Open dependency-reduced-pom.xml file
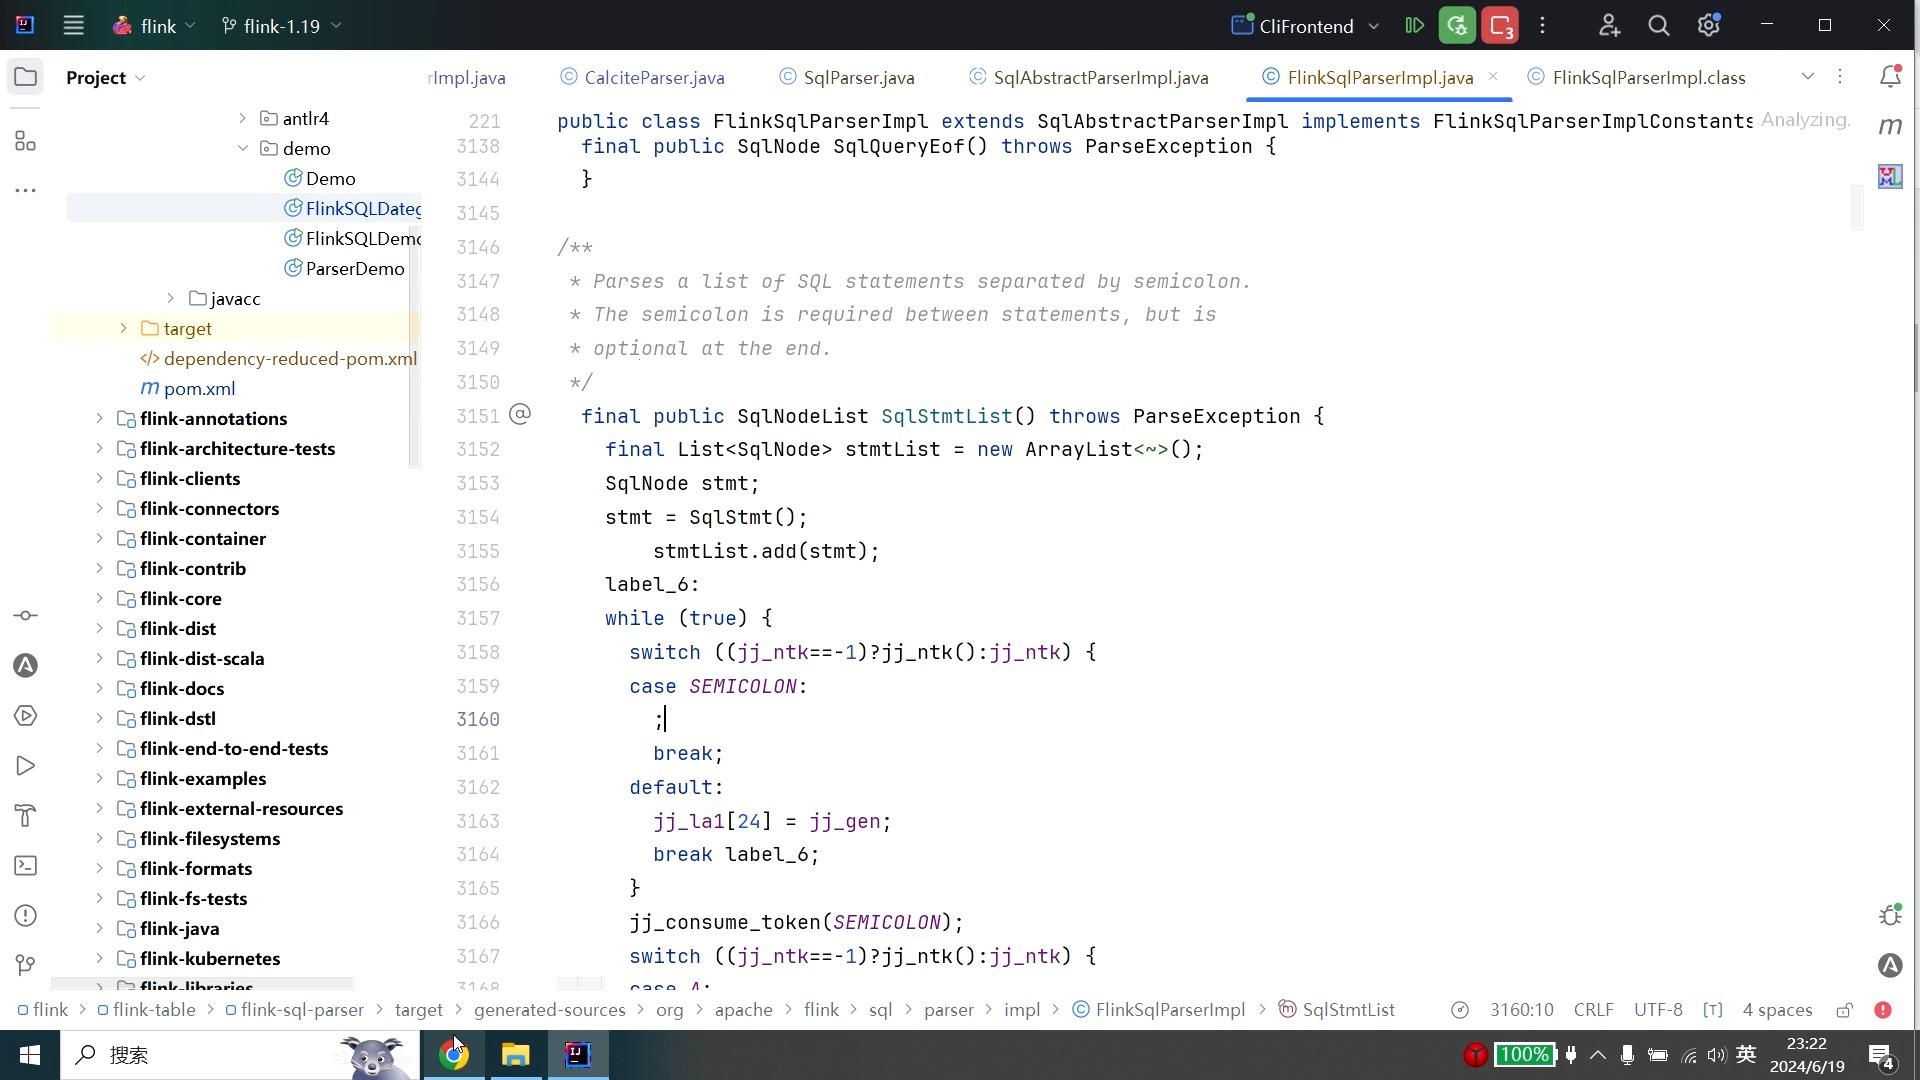This screenshot has height=1080, width=1920. coord(279,358)
